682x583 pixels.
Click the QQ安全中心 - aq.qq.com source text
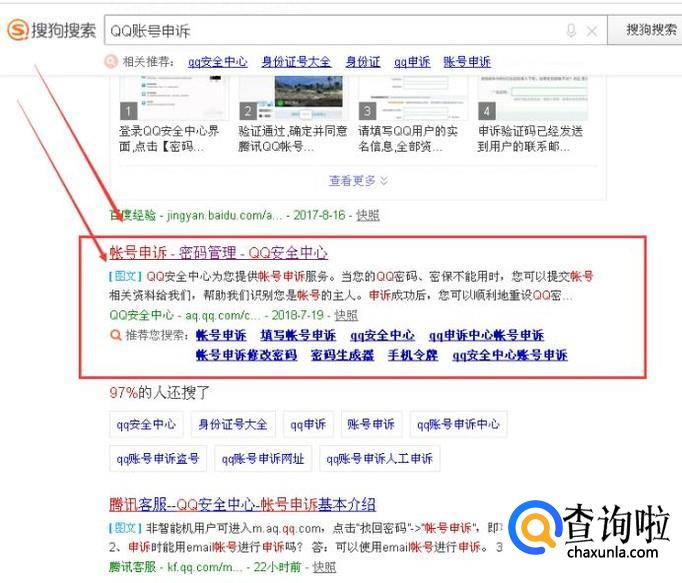pyautogui.click(x=185, y=315)
